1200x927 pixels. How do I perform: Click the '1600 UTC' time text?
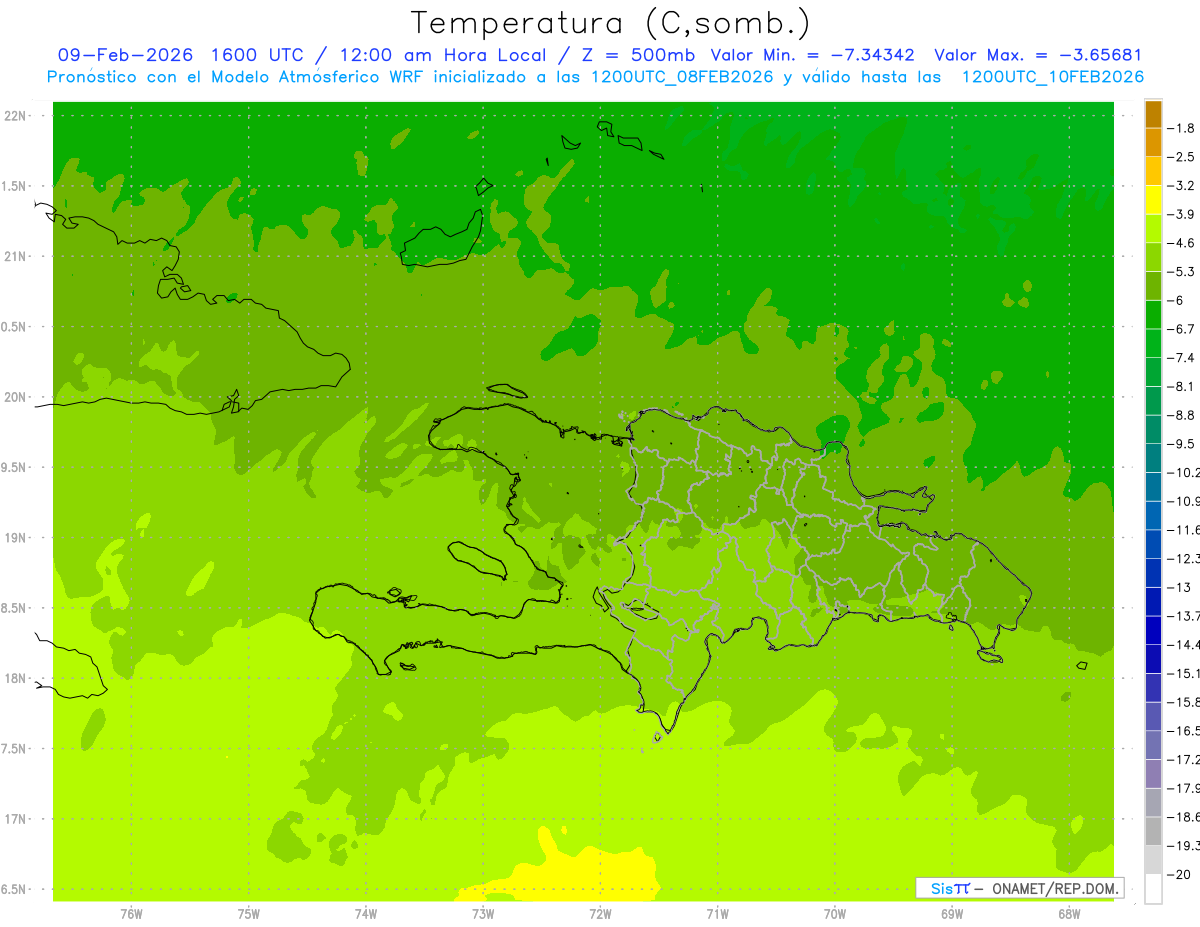(258, 56)
